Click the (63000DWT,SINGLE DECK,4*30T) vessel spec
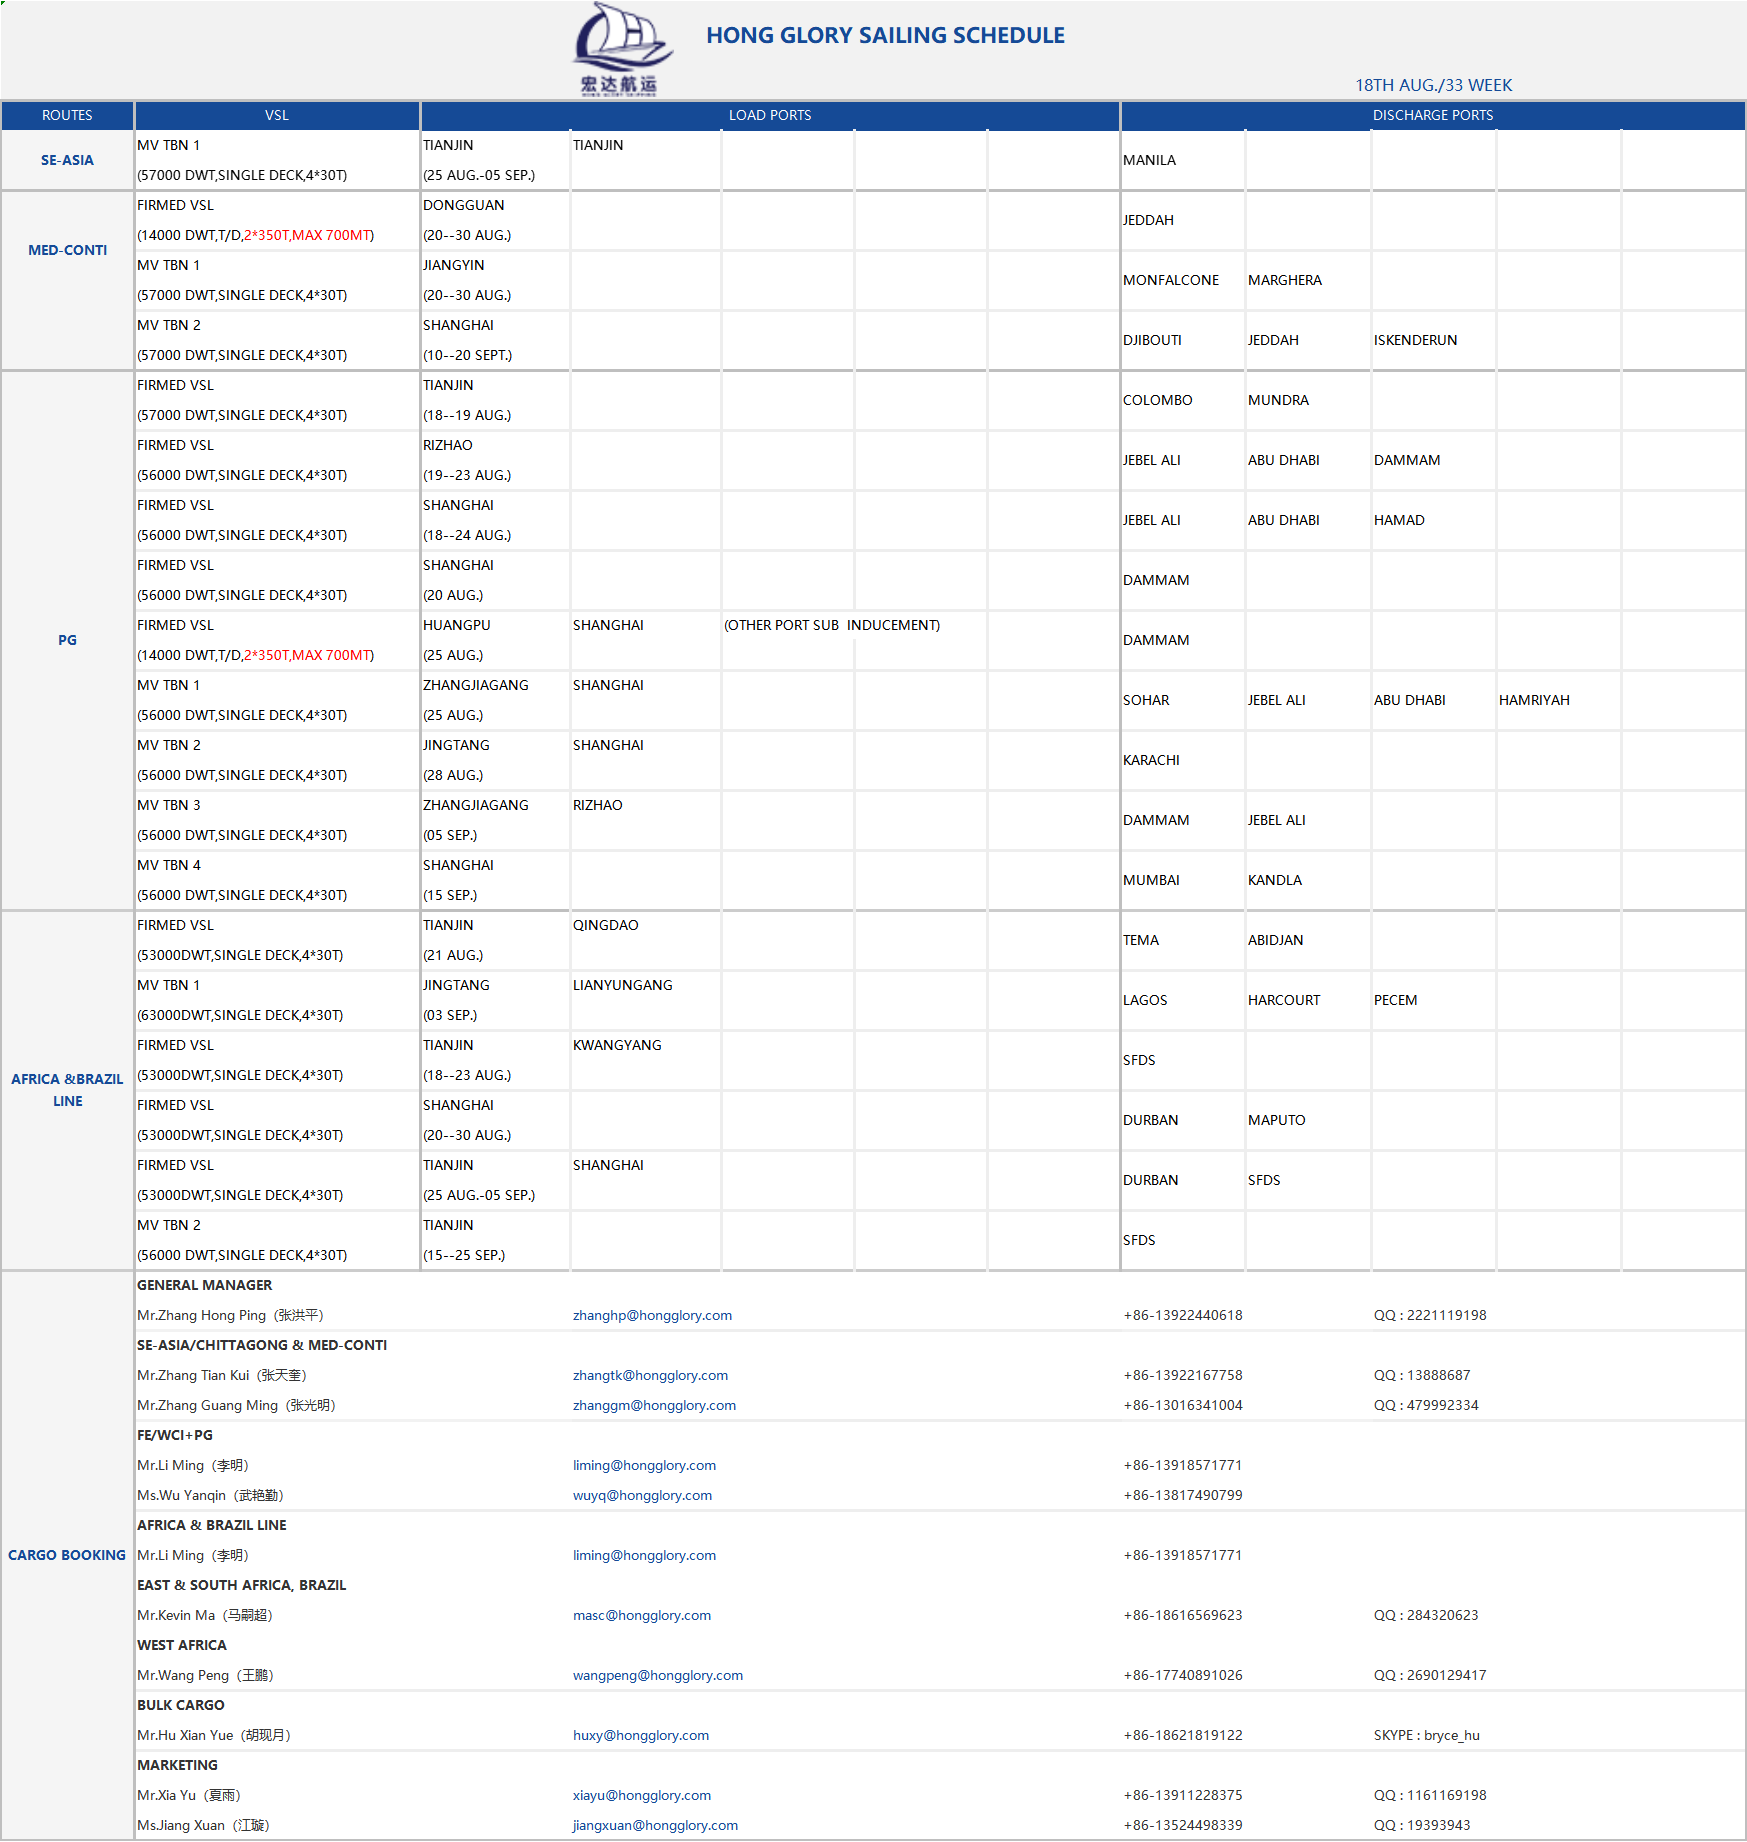 point(240,1015)
